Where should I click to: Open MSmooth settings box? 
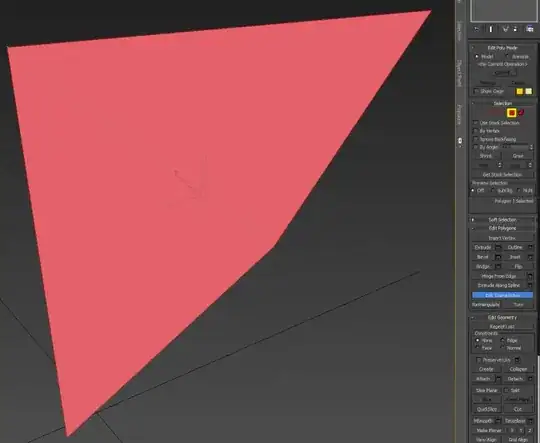coord(498,421)
